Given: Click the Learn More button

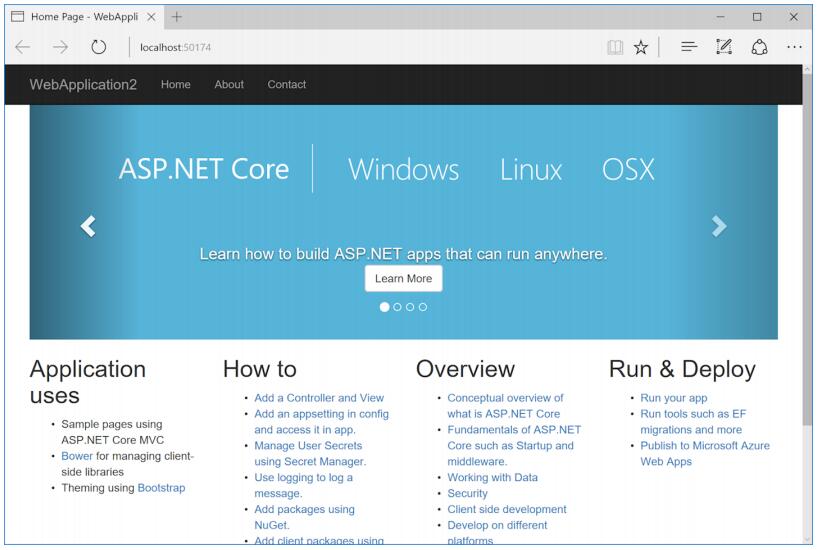Looking at the screenshot, I should click(x=404, y=278).
